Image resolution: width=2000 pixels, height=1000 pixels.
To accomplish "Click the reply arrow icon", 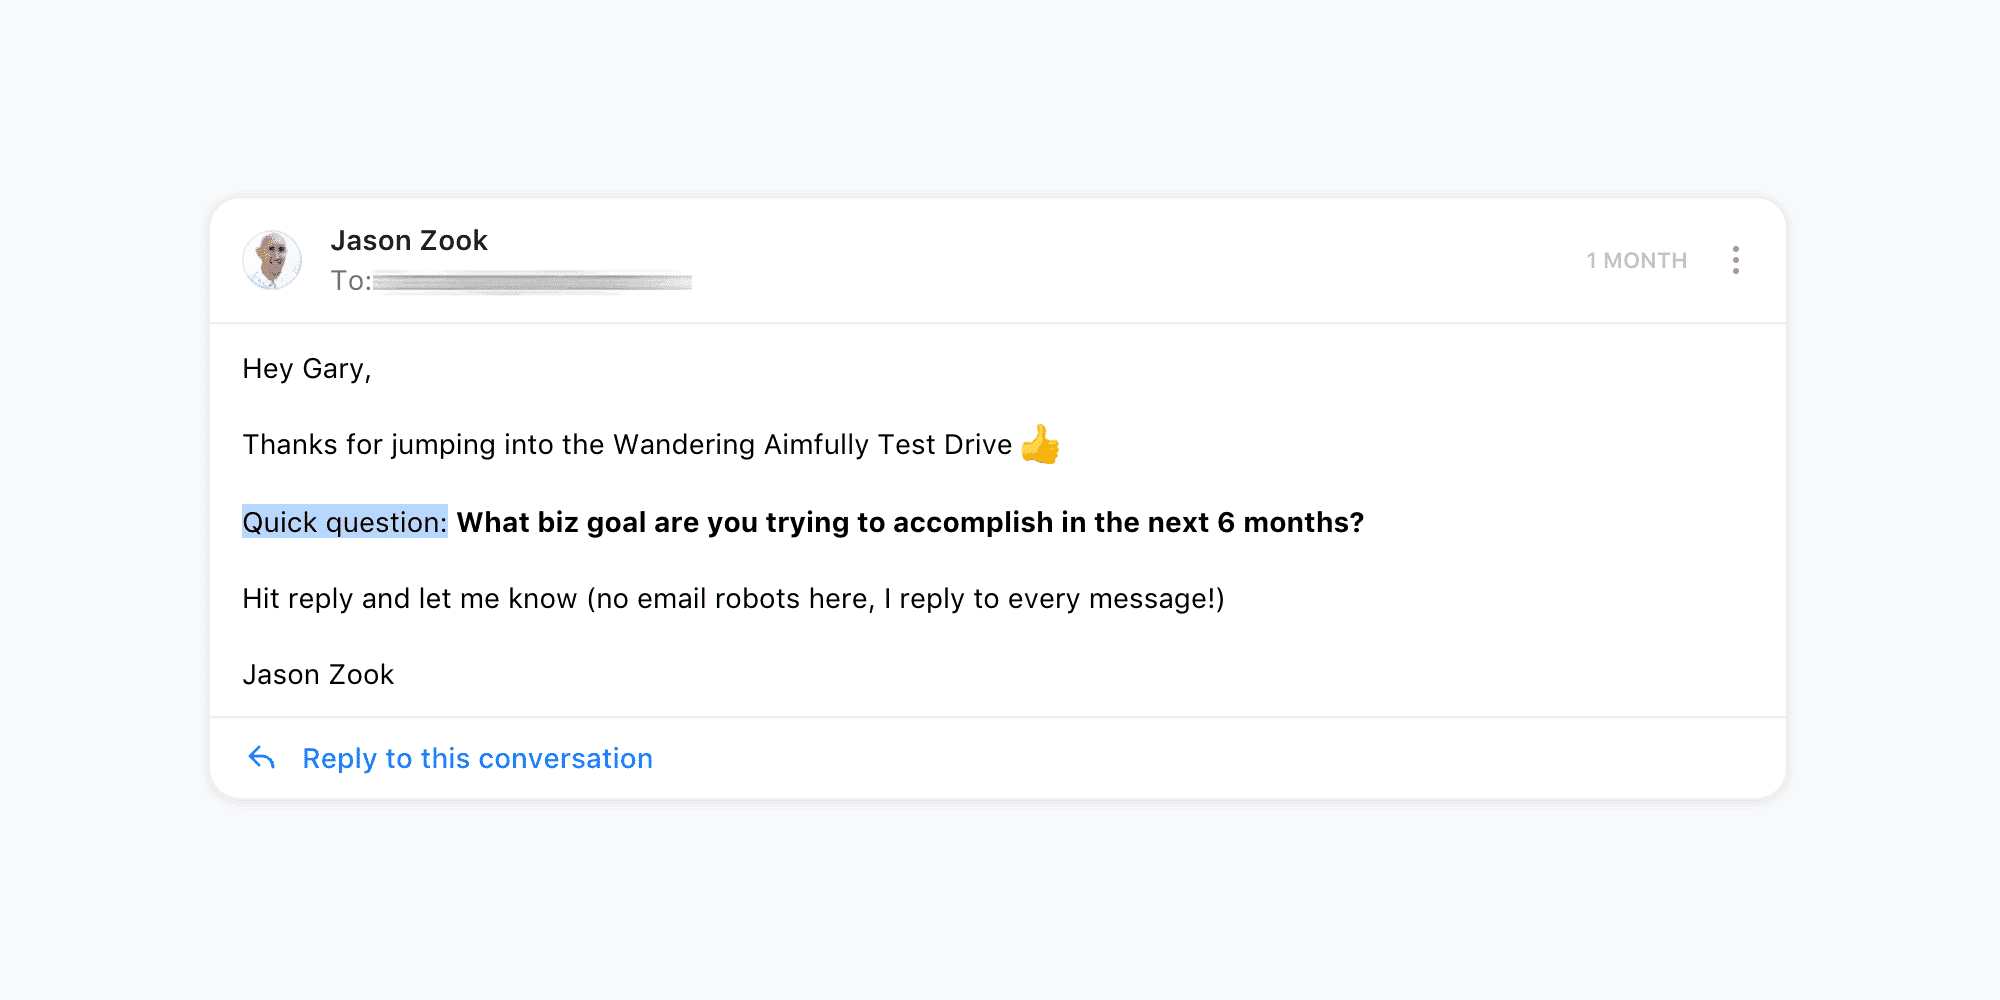I will pos(261,757).
